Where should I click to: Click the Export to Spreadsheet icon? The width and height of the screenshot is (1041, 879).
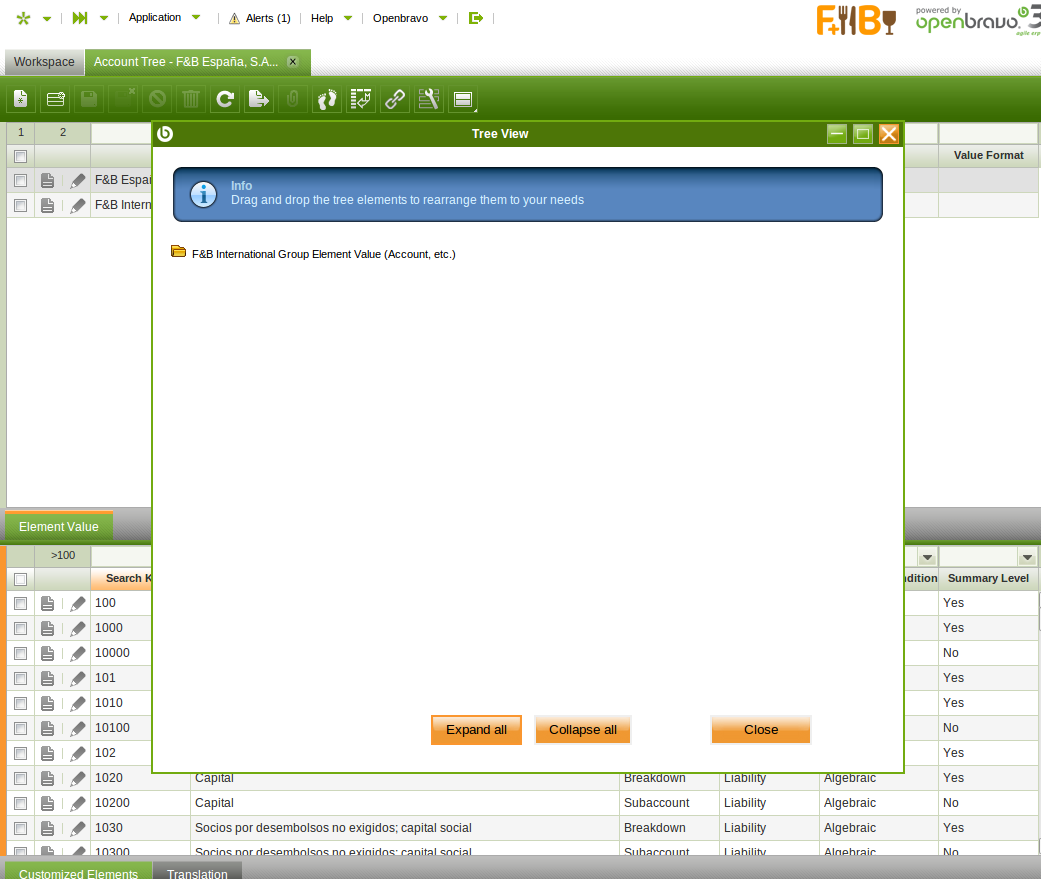click(x=259, y=100)
